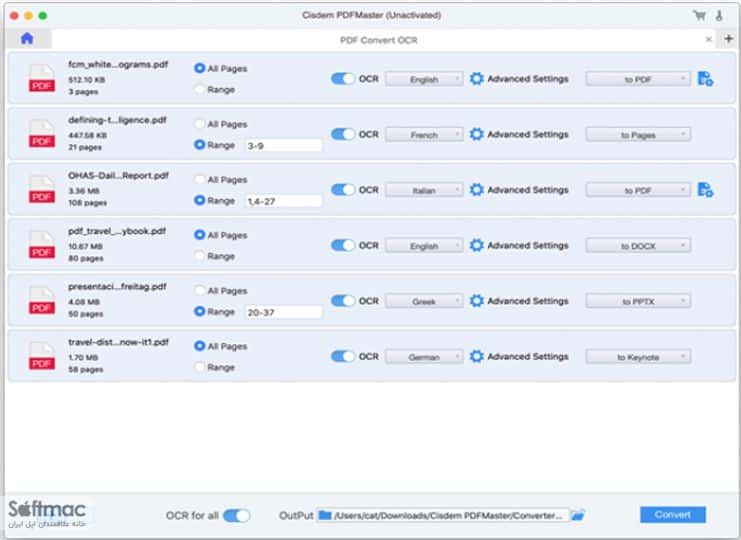Open 'to Keynote' output format dropdown
741x540 pixels.
[638, 357]
